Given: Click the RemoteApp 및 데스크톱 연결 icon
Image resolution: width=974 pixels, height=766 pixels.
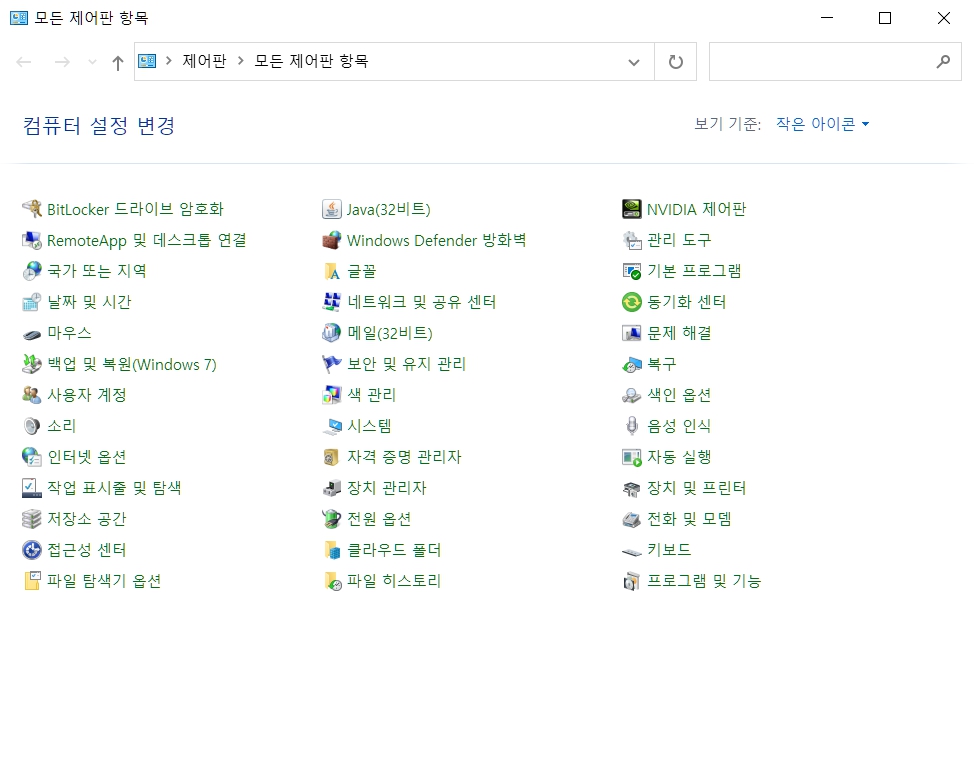Looking at the screenshot, I should tap(32, 240).
